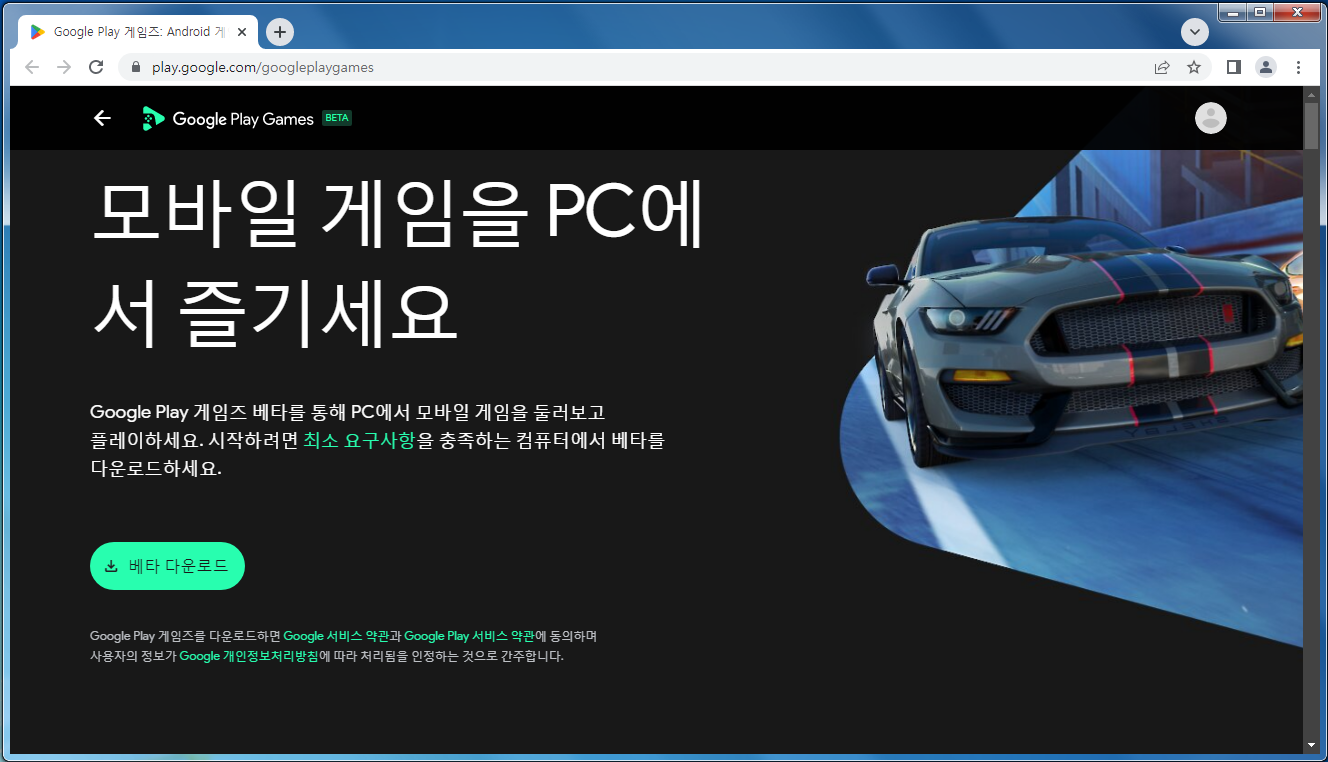The height and width of the screenshot is (762, 1328).
Task: Close the Google Play 게임즈 tab
Action: click(242, 32)
